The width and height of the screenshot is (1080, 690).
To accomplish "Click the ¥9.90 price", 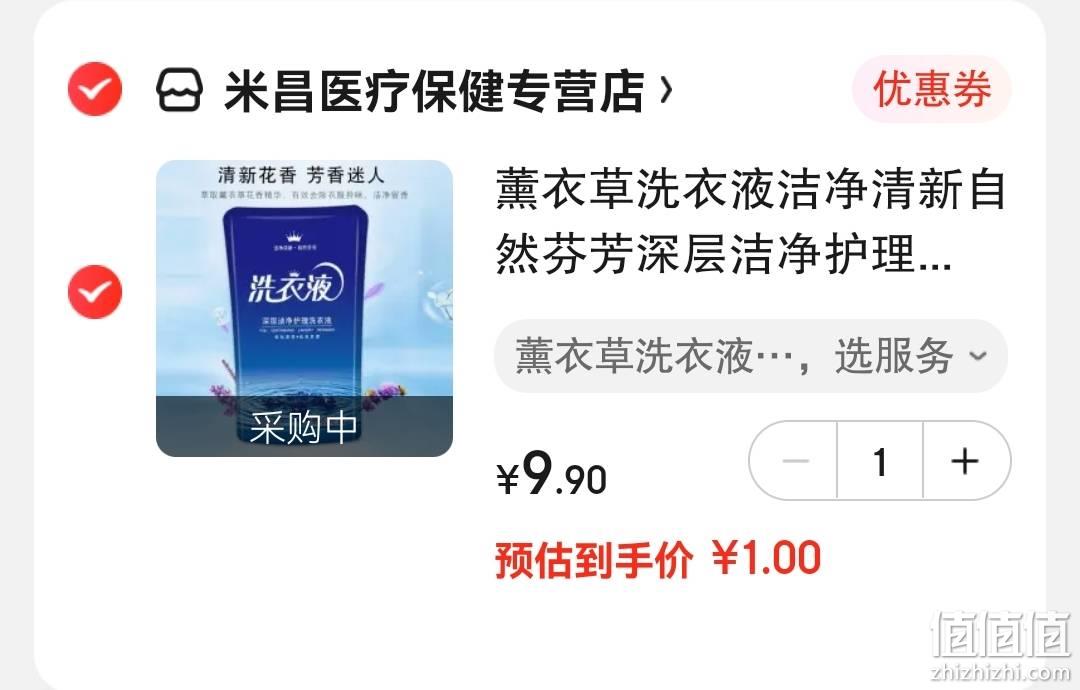I will click(551, 474).
